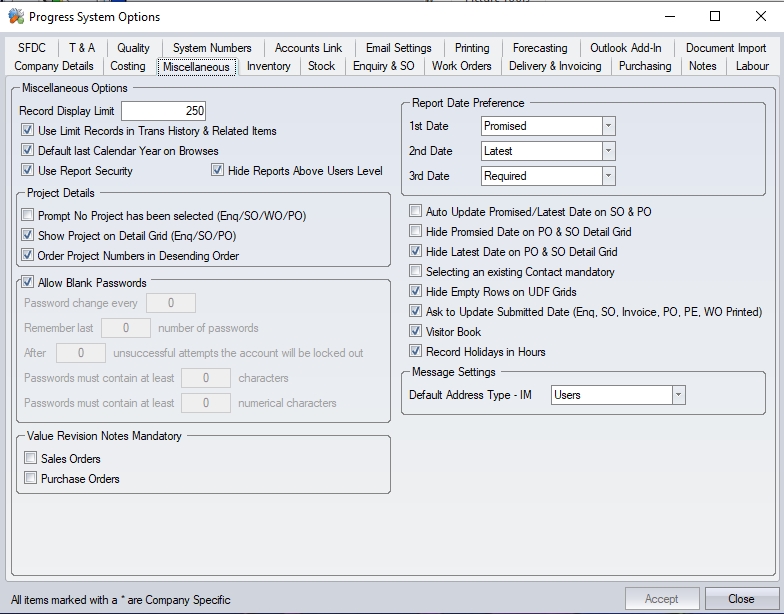Screen dimensions: 784x614
Task: Click the Progress app icon in title bar
Action: click(16, 16)
